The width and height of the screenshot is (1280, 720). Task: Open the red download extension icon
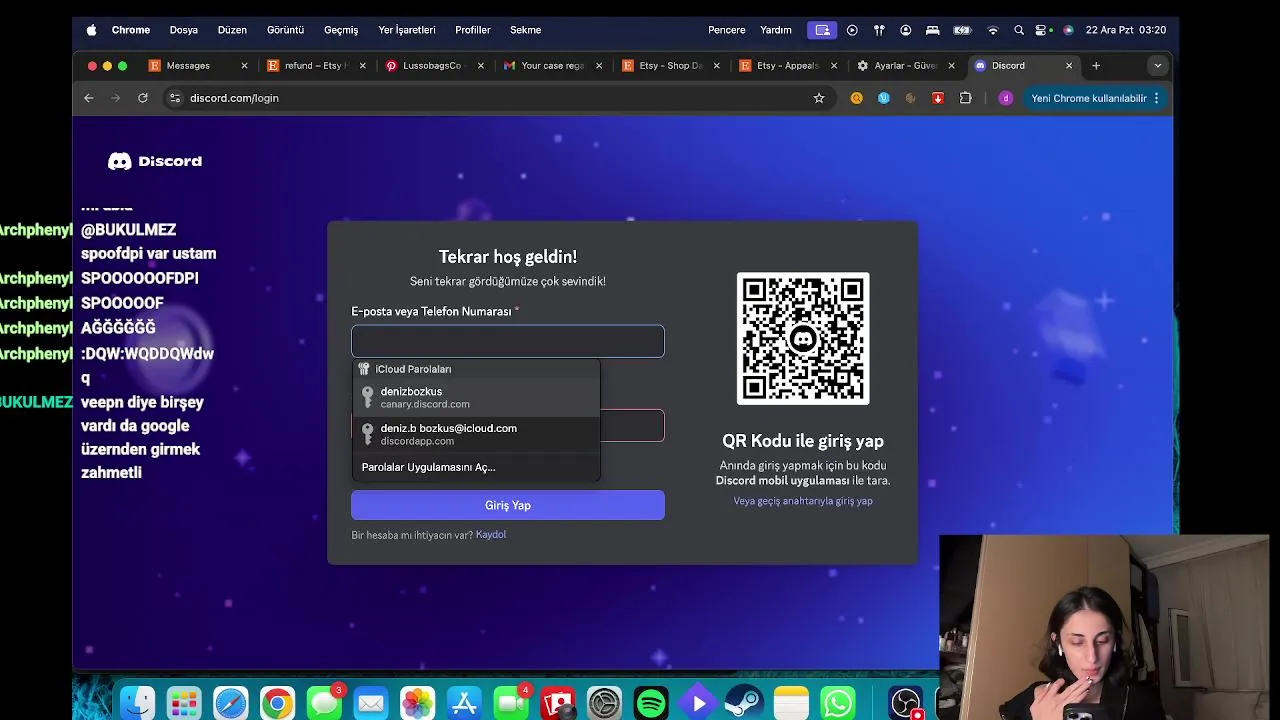pyautogui.click(x=938, y=98)
